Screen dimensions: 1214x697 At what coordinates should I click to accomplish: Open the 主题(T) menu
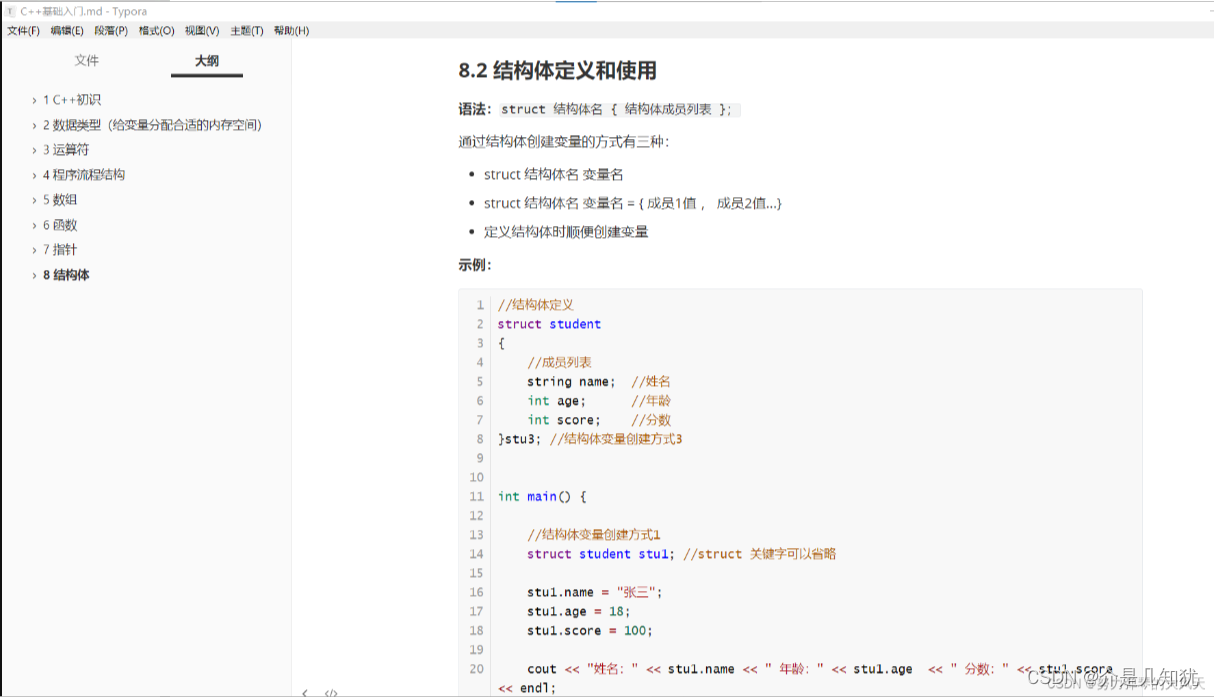(246, 31)
